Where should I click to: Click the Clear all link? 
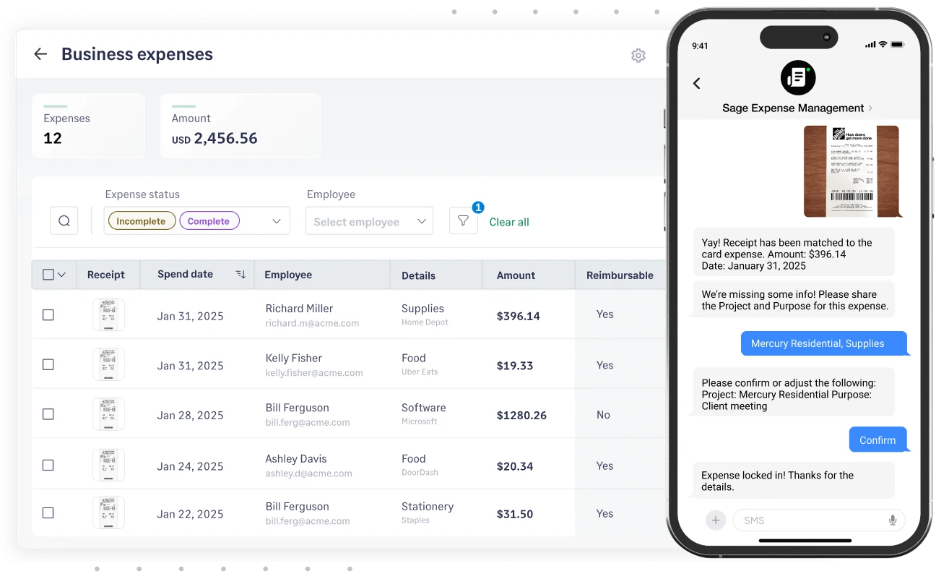tap(509, 222)
